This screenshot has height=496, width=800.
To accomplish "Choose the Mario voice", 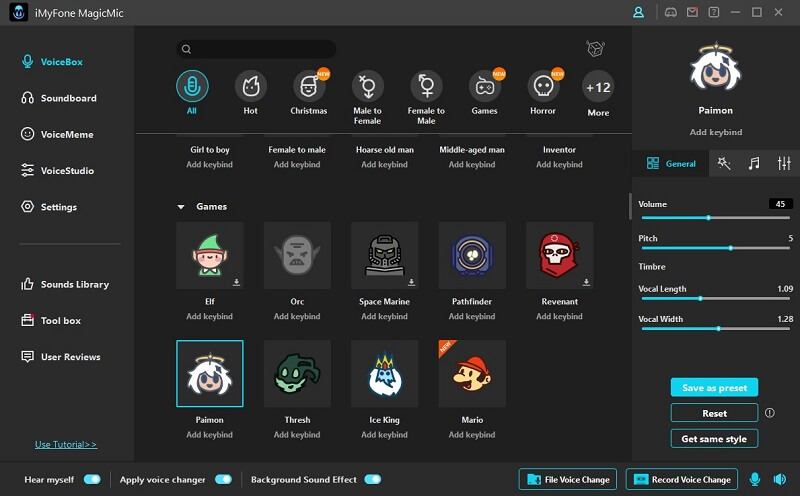I will [472, 374].
